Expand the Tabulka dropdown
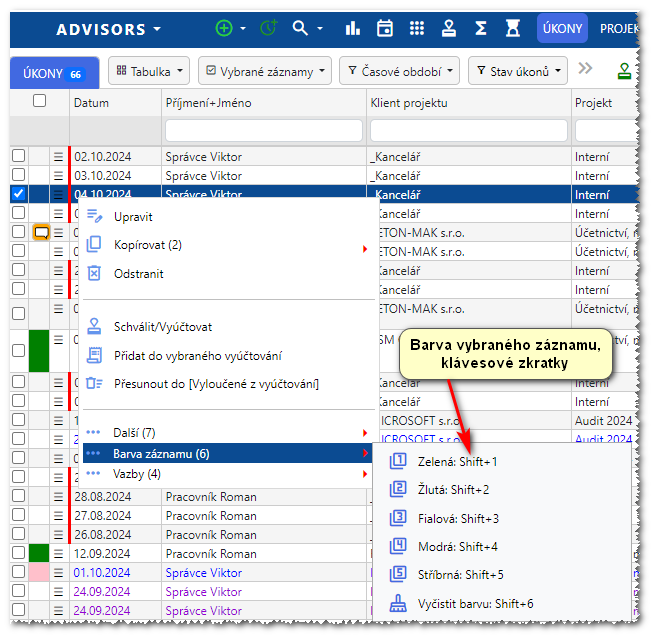The width and height of the screenshot is (657, 641). pos(148,71)
